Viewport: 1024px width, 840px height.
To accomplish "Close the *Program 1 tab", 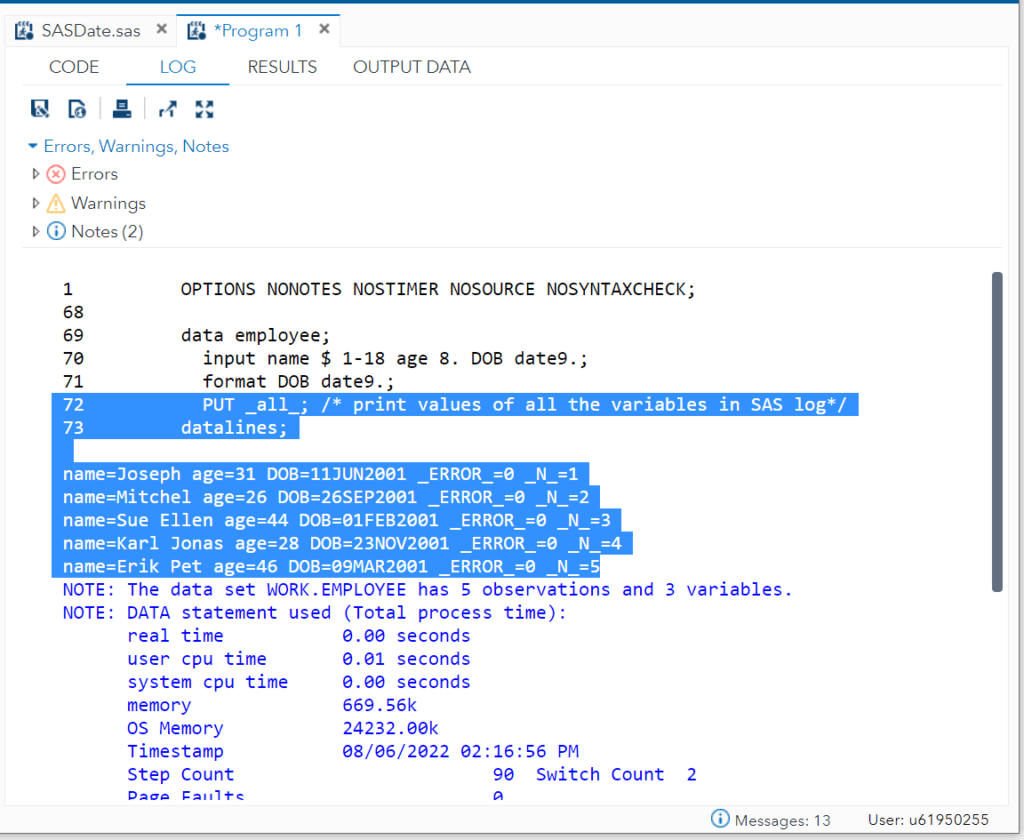I will tap(324, 30).
